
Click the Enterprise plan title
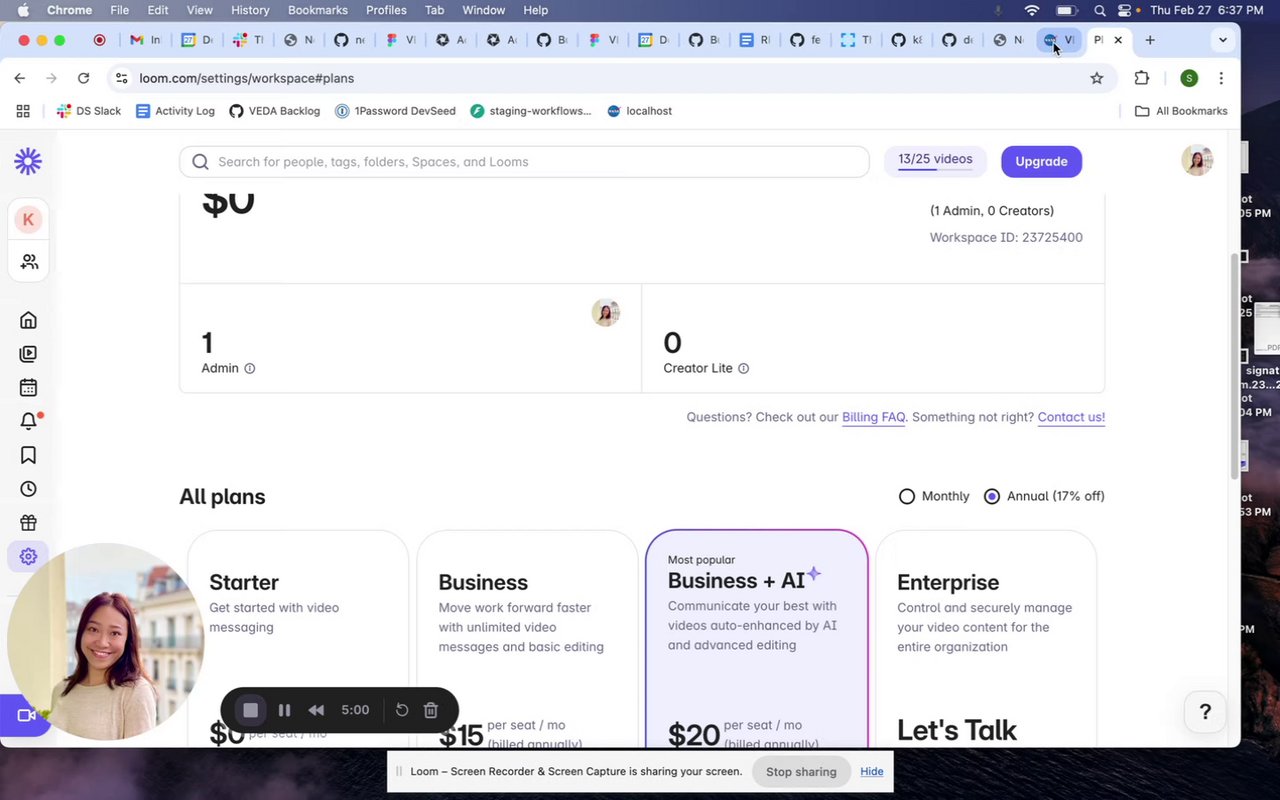(x=948, y=582)
